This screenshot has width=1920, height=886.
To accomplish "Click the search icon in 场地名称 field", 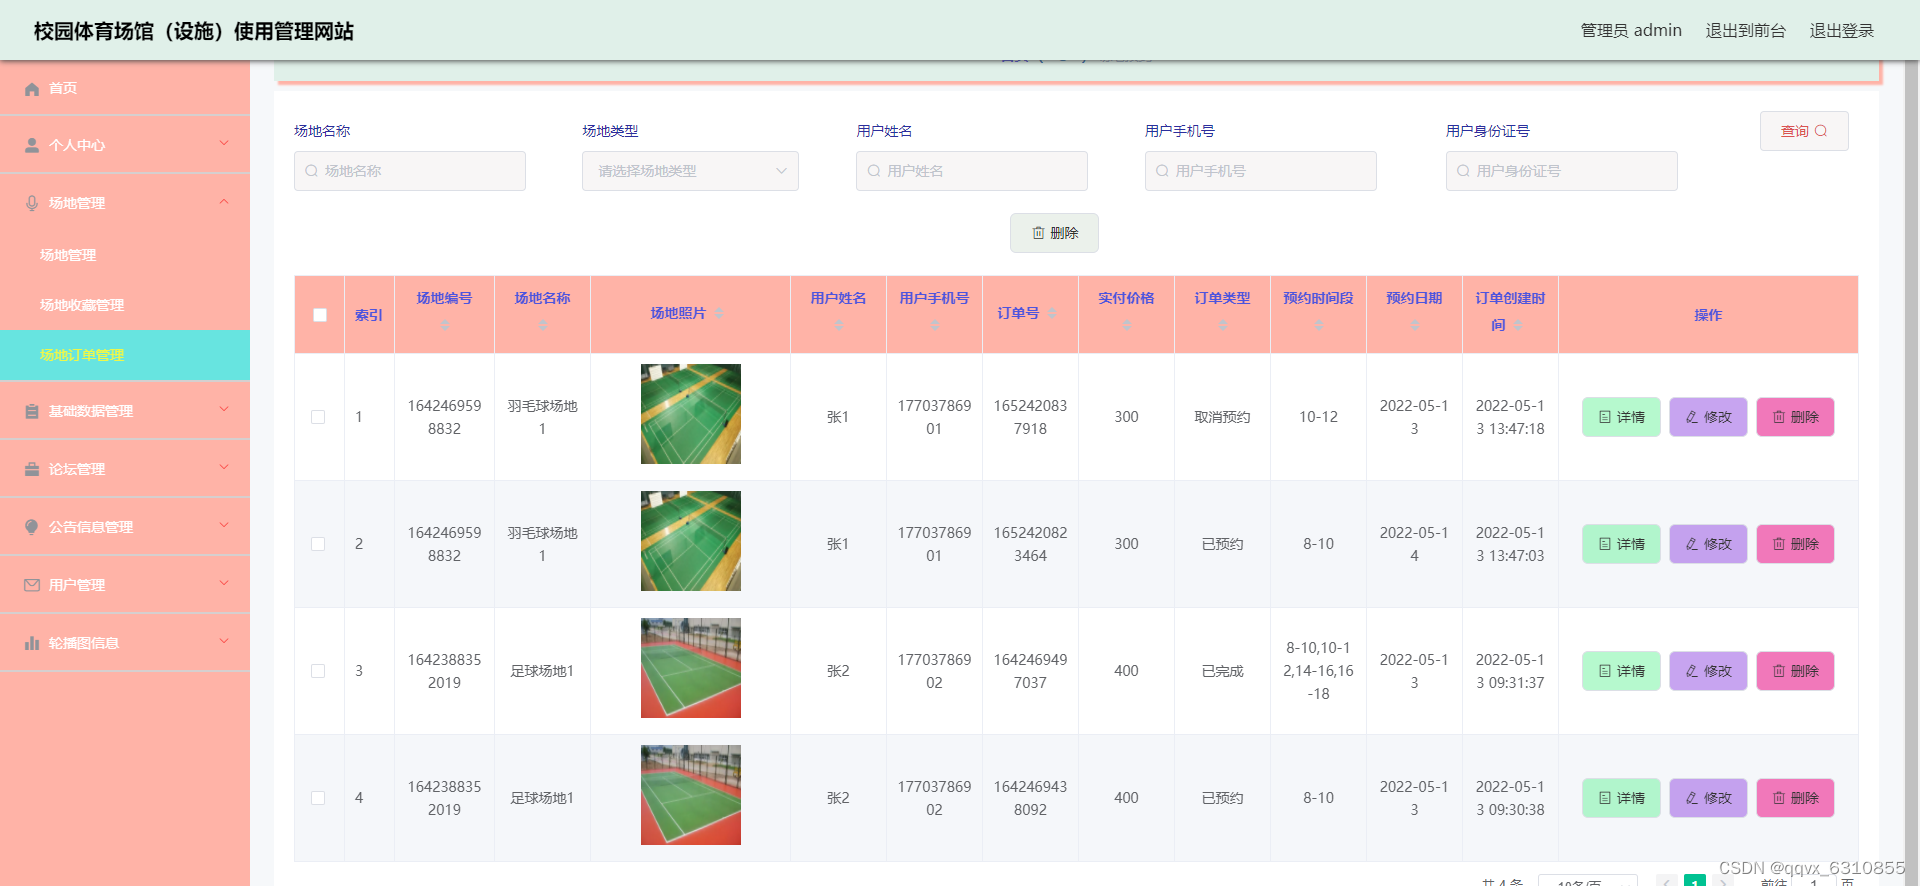I will [x=312, y=171].
